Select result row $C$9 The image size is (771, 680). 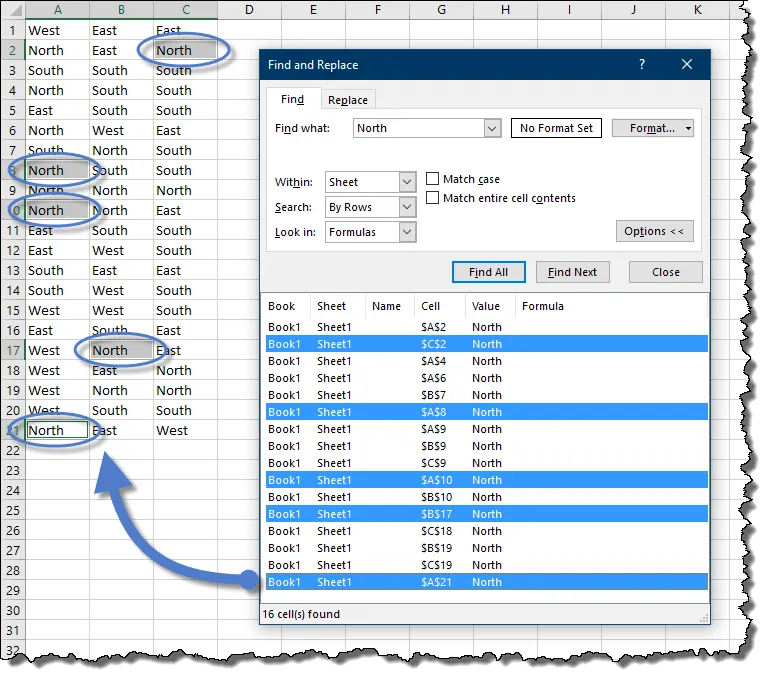(486, 463)
